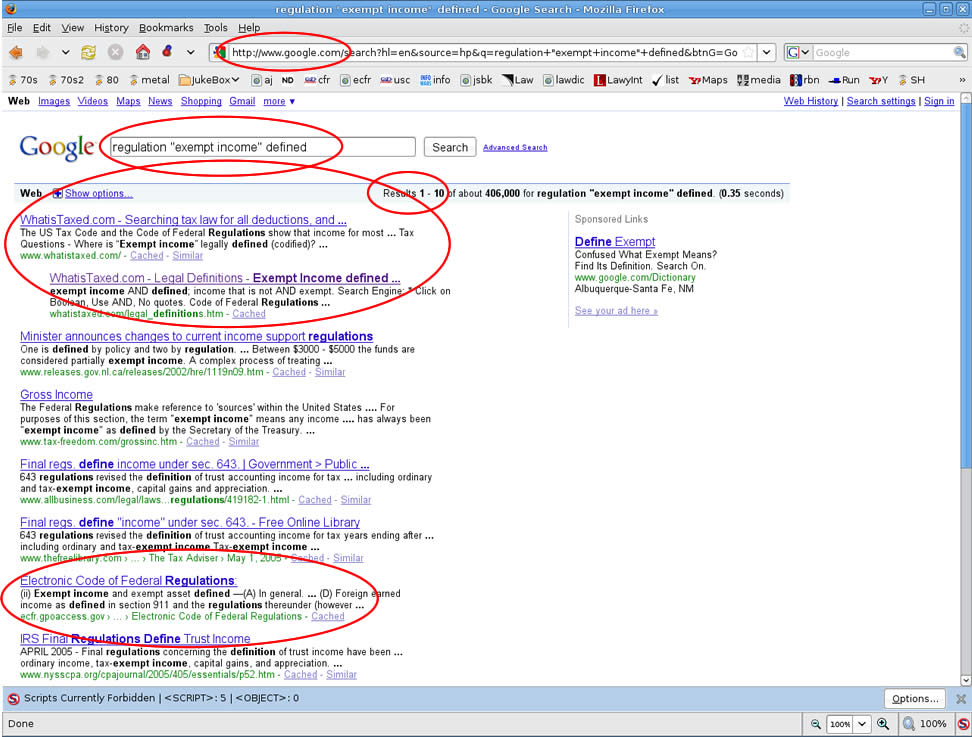Open the Advanced Search link
This screenshot has height=737, width=972.
[515, 148]
